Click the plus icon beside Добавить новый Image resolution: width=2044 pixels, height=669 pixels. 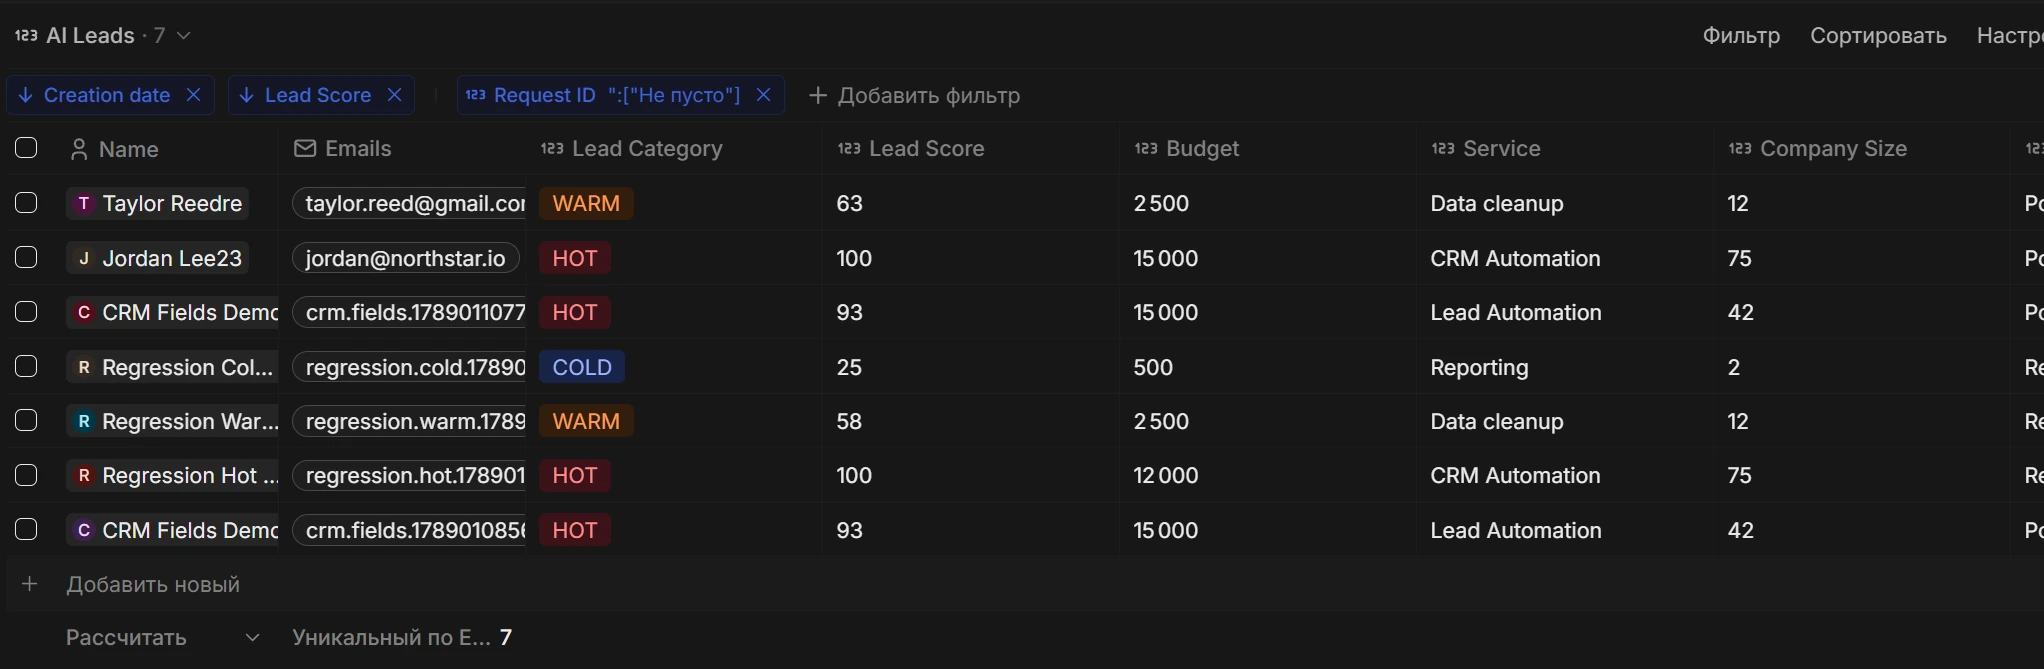[x=30, y=584]
